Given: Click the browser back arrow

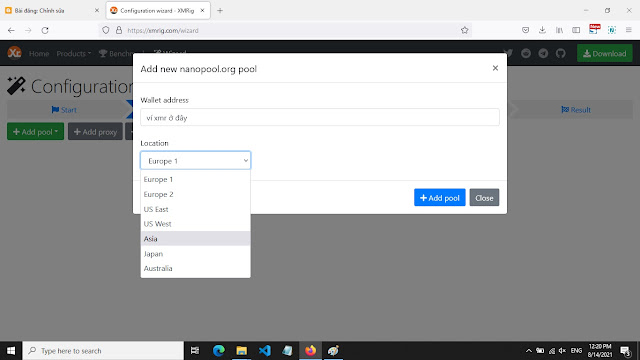Looking at the screenshot, I should point(11,30).
